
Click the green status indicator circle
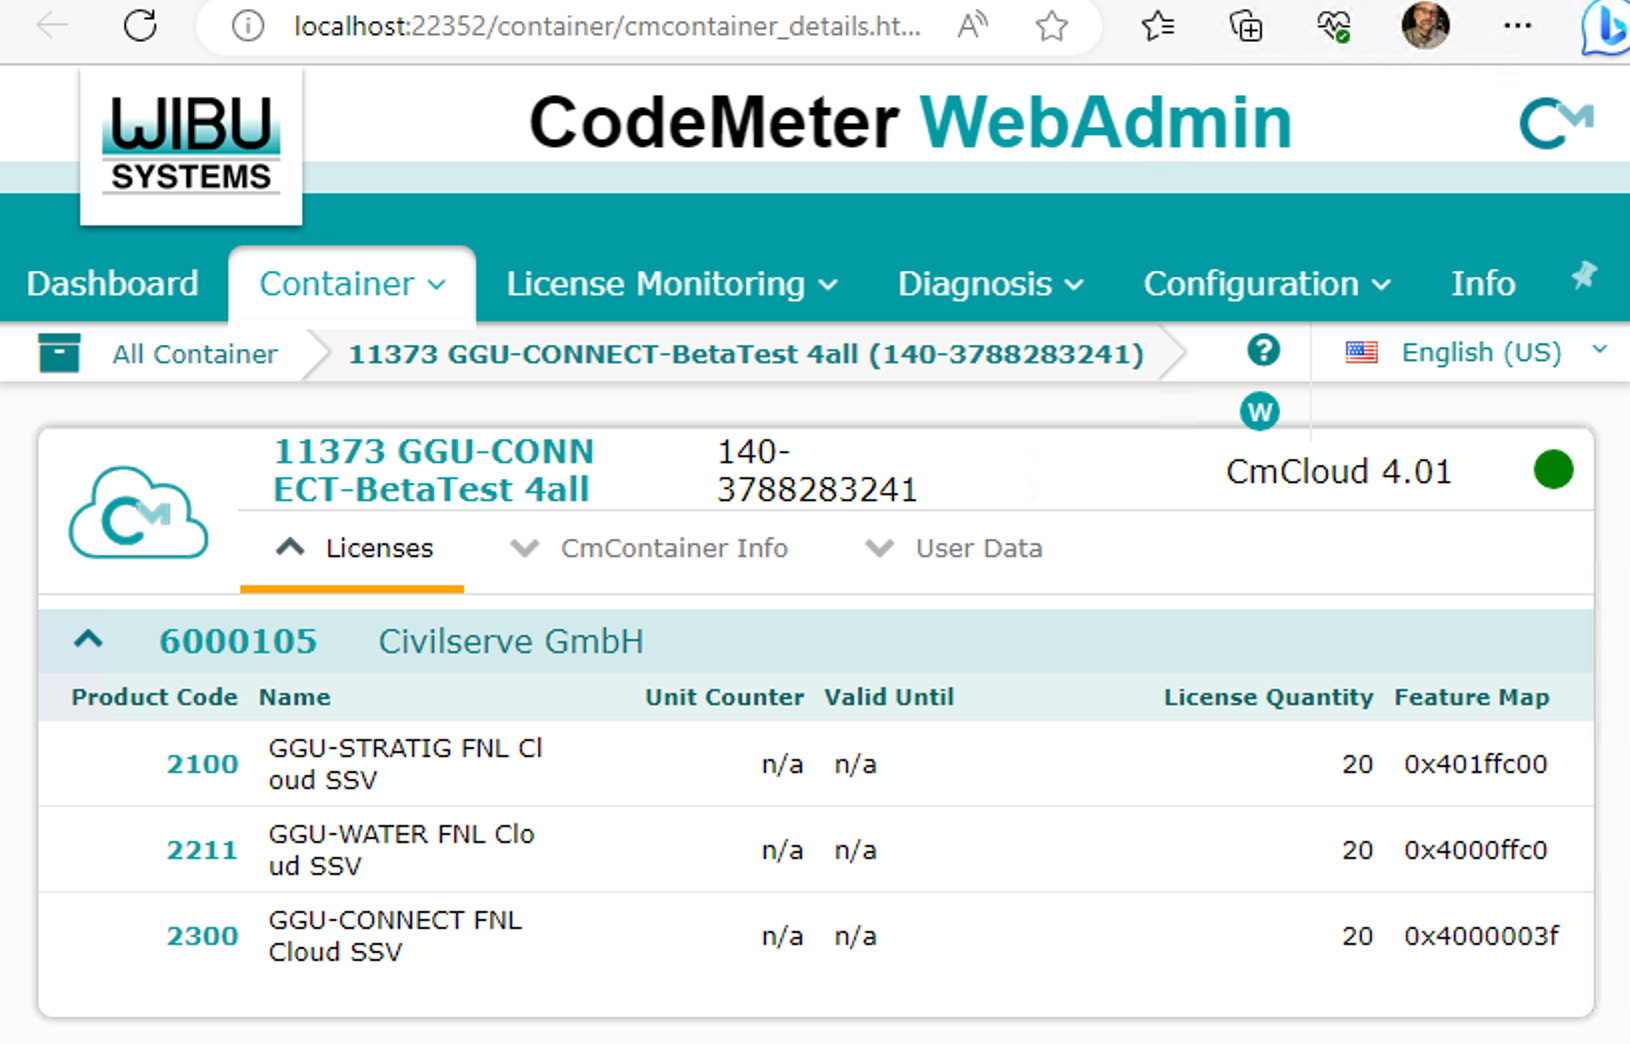(1552, 470)
